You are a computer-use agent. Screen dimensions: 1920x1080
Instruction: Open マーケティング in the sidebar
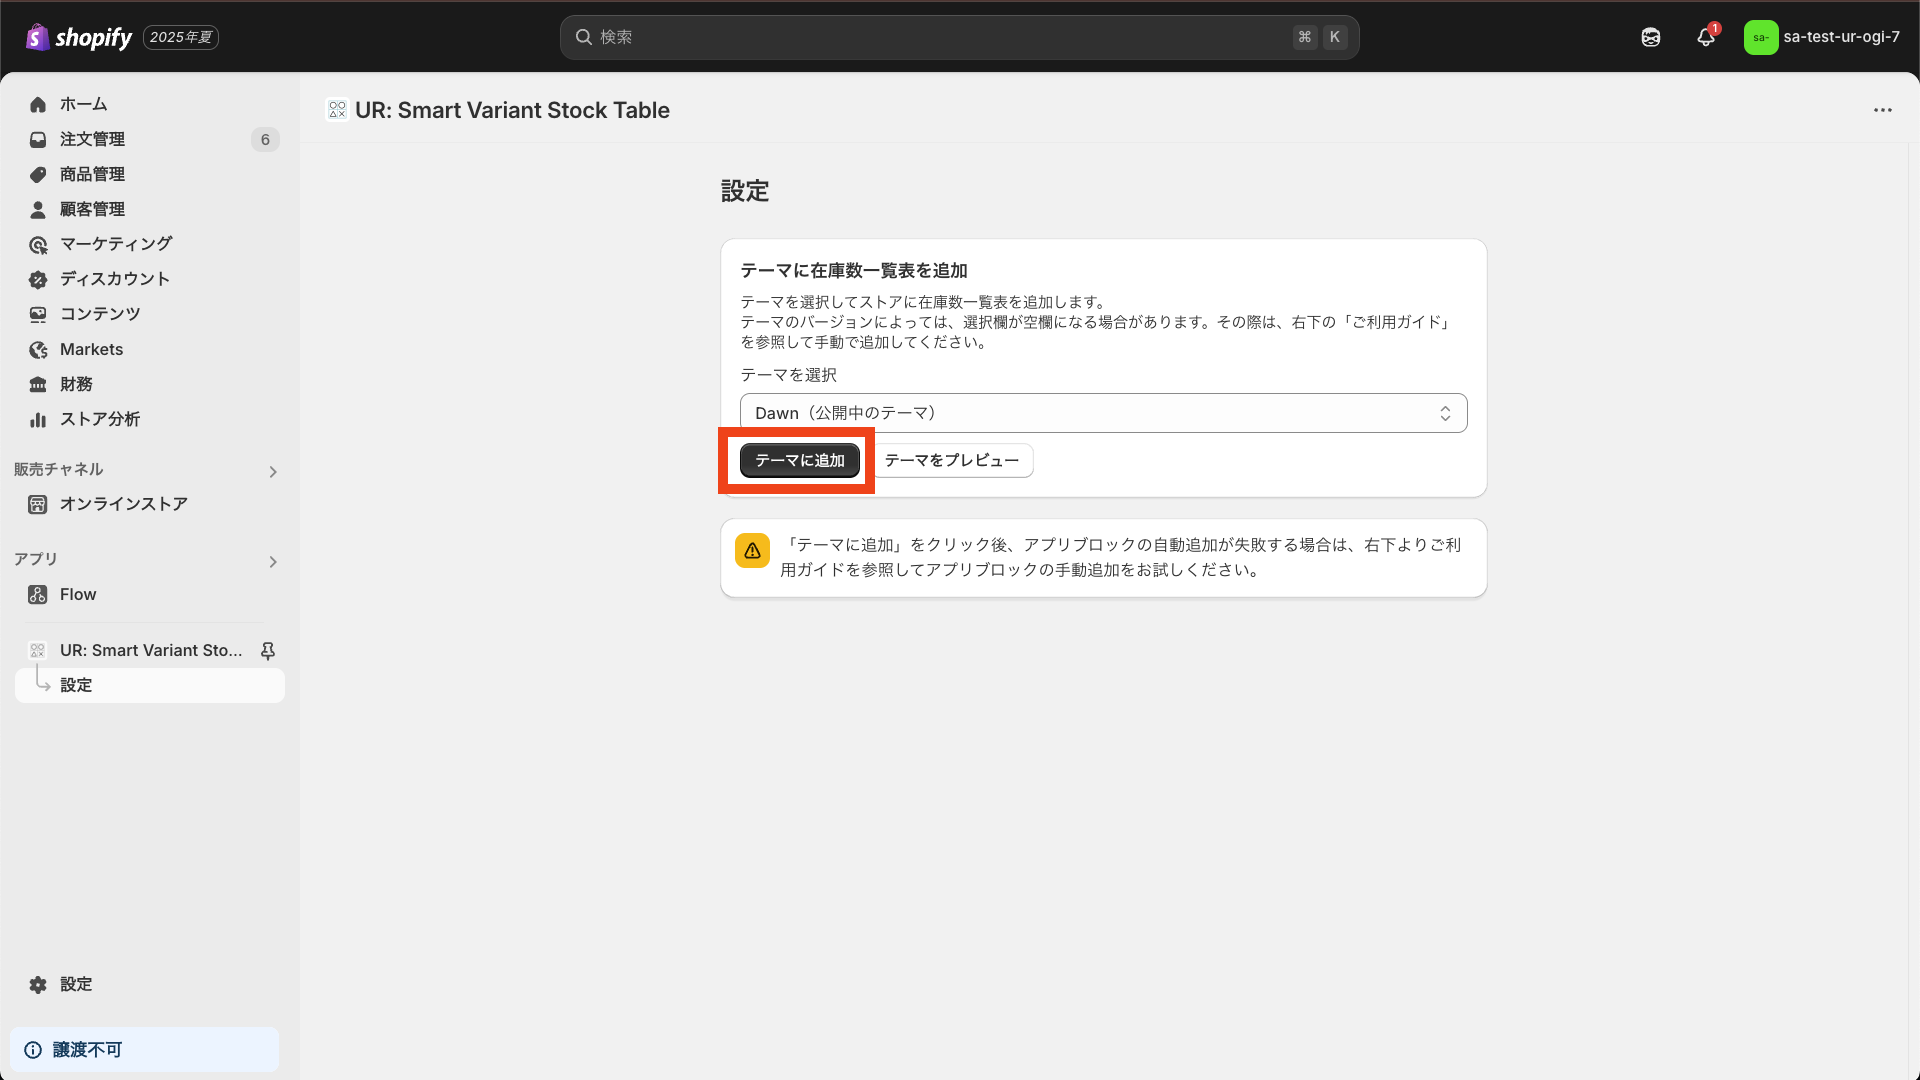point(114,244)
